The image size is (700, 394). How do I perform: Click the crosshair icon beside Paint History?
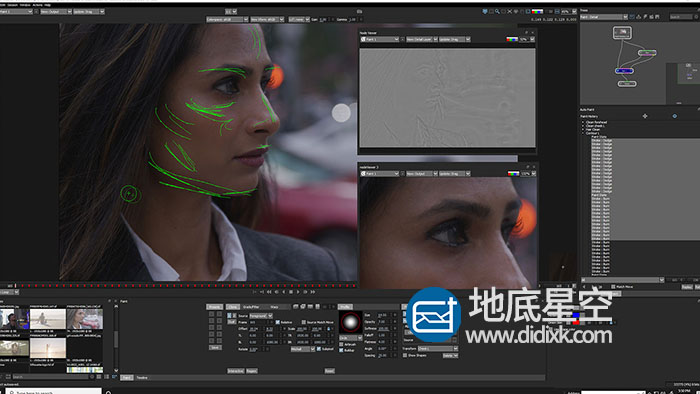point(645,116)
